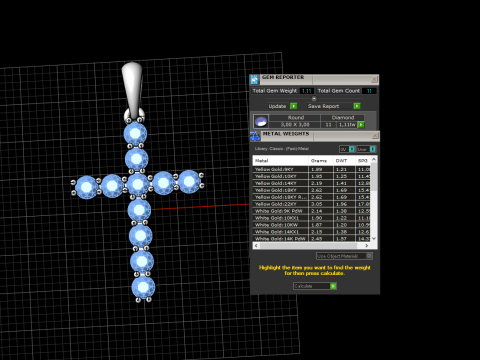Click the green arrow next to 1,11tw
Screen dimensions: 480x360
coord(361,125)
